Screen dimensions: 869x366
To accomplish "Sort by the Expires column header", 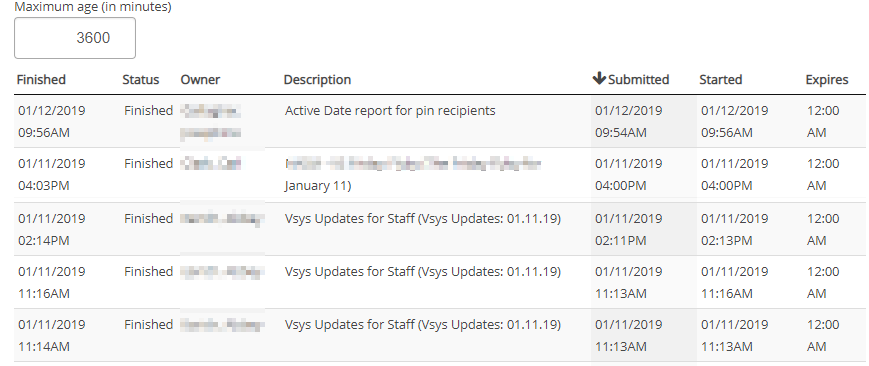I will coord(827,79).
